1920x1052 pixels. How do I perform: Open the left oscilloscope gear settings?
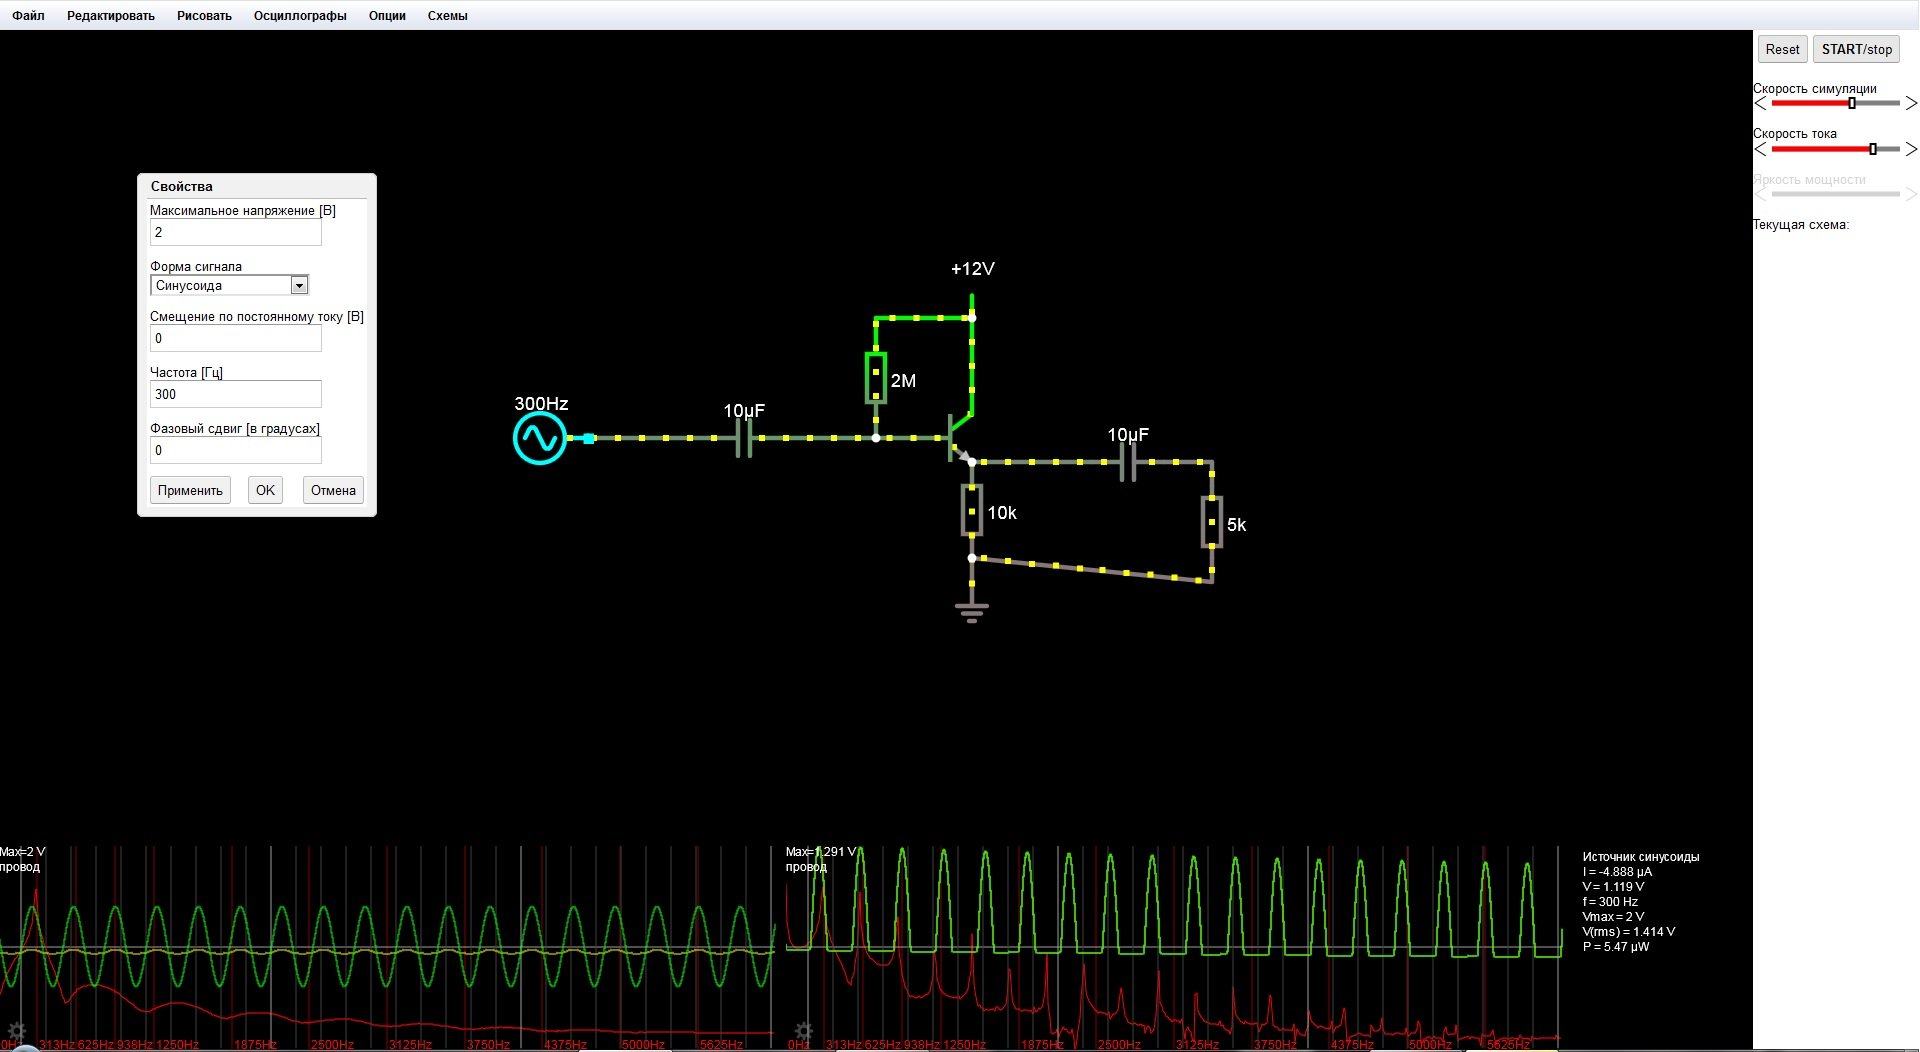click(17, 1031)
